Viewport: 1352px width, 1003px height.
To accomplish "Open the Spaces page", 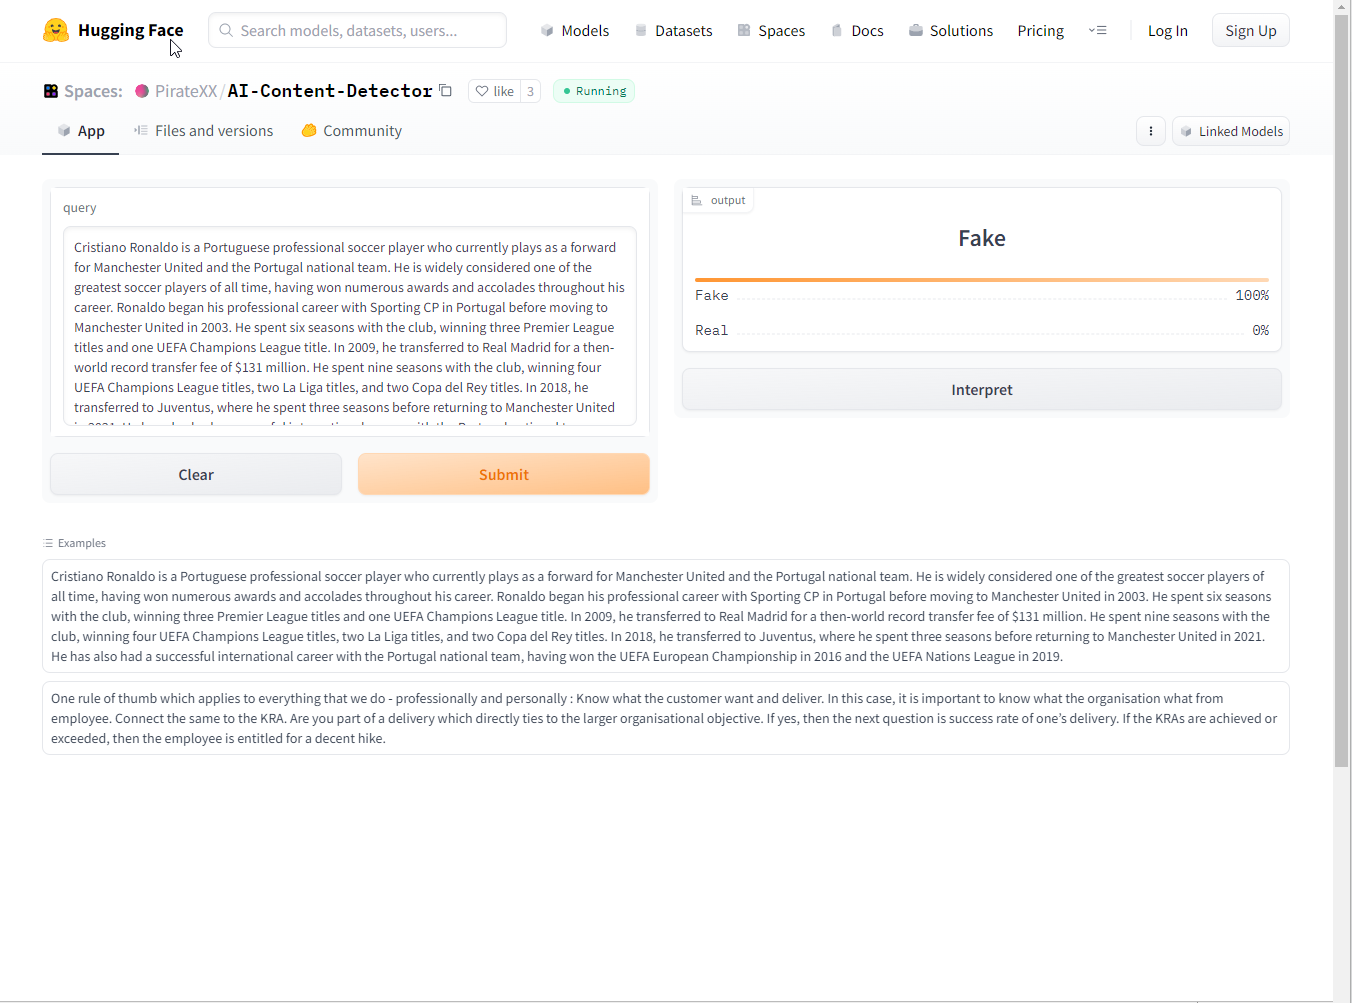I will [771, 31].
